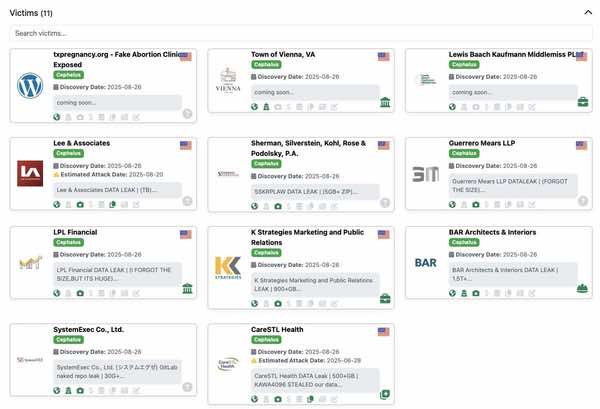Open BAR Architects & Interiors title

tap(492, 232)
